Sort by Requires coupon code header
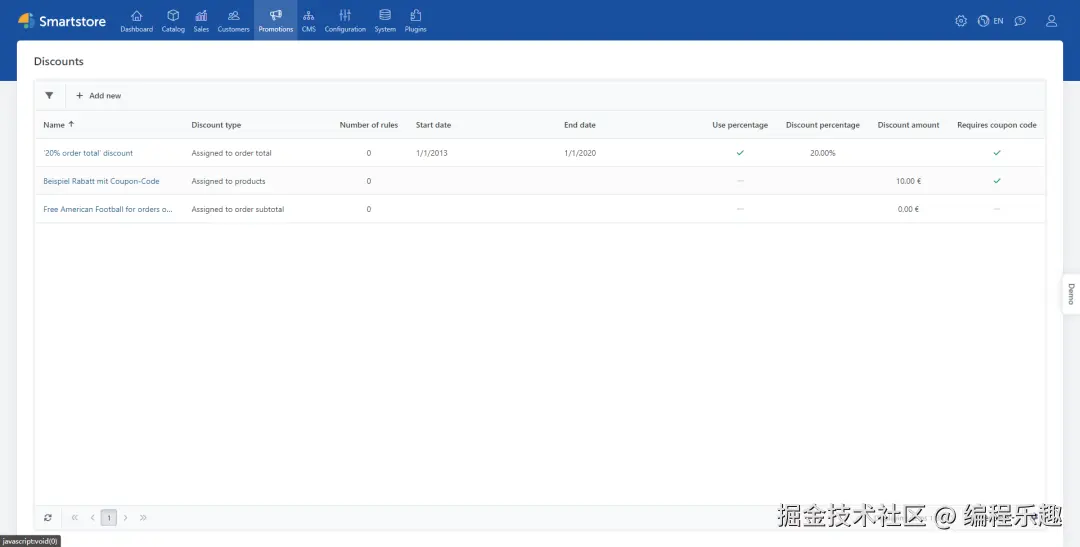The width and height of the screenshot is (1080, 547). click(997, 125)
